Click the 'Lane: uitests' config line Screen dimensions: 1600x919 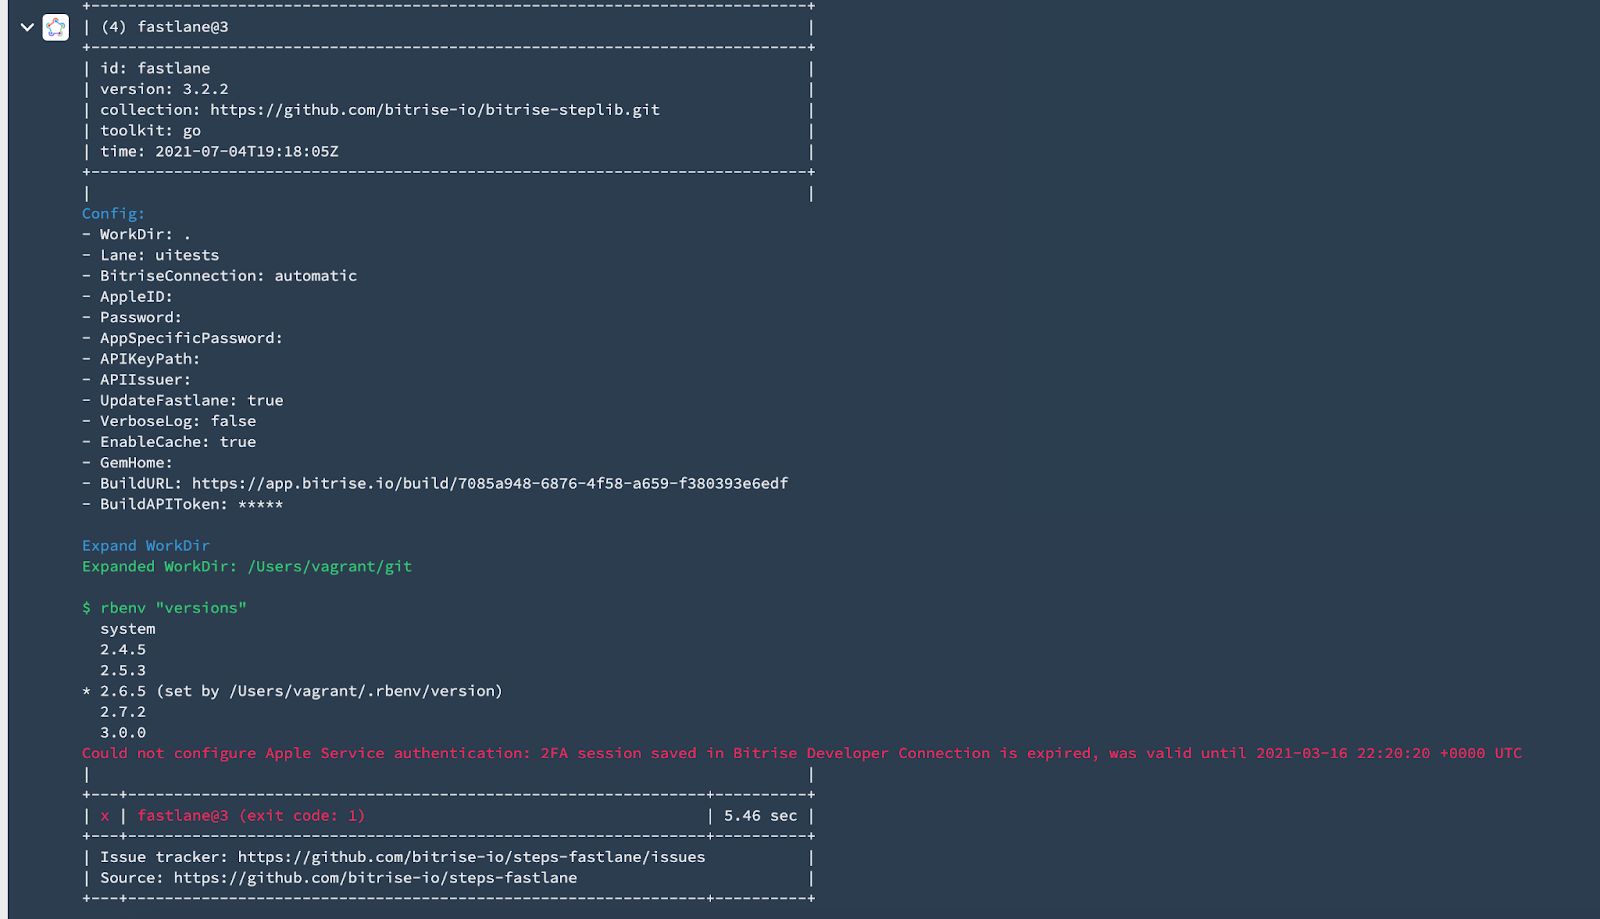click(x=159, y=255)
